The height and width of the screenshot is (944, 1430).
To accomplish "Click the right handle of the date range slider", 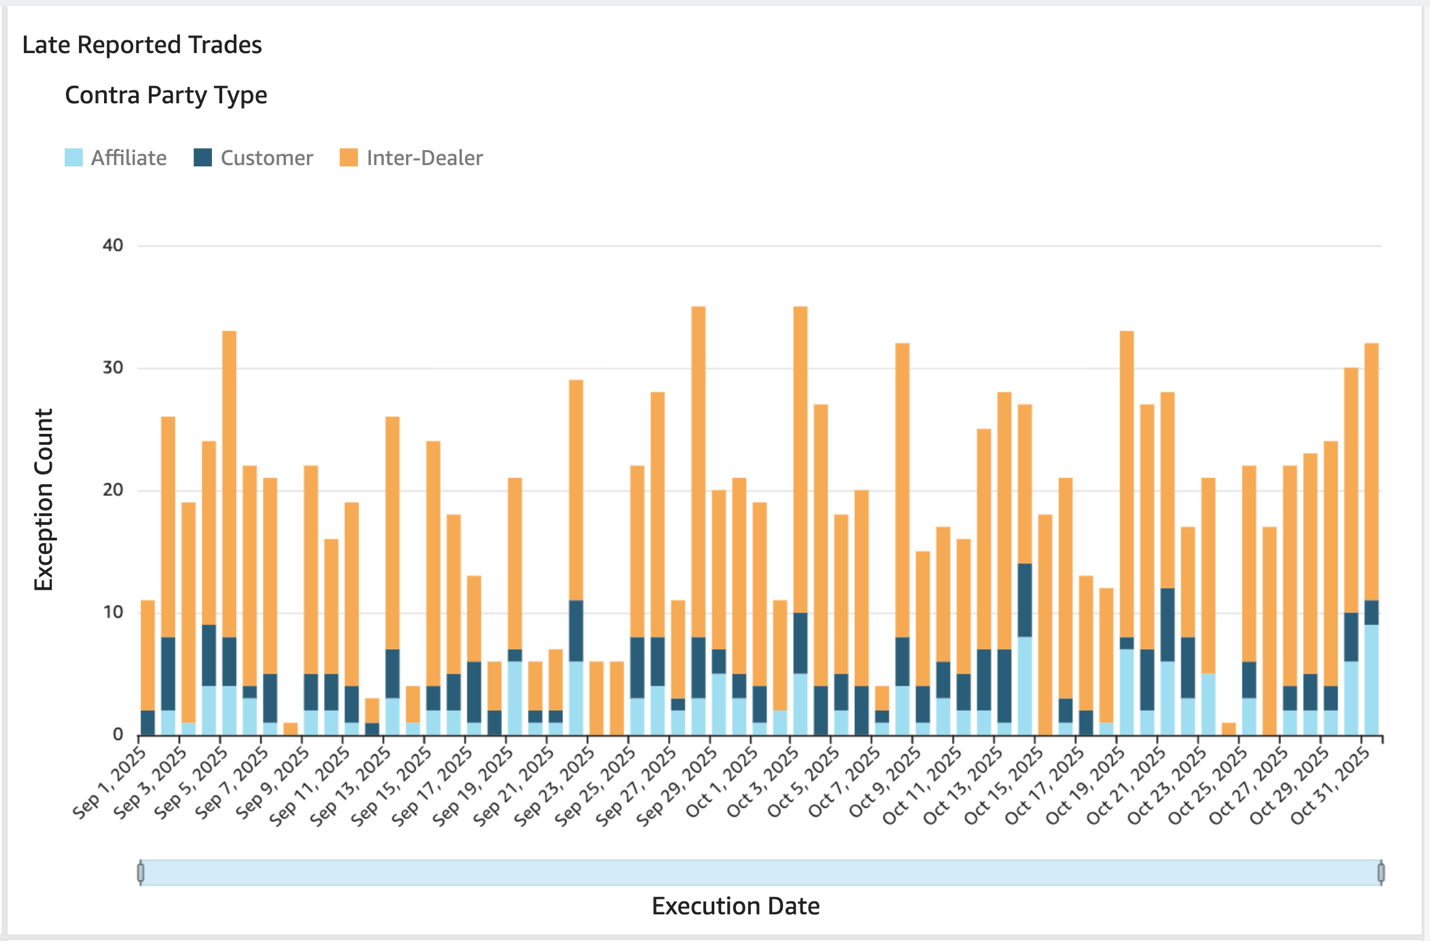I will pos(1381,873).
